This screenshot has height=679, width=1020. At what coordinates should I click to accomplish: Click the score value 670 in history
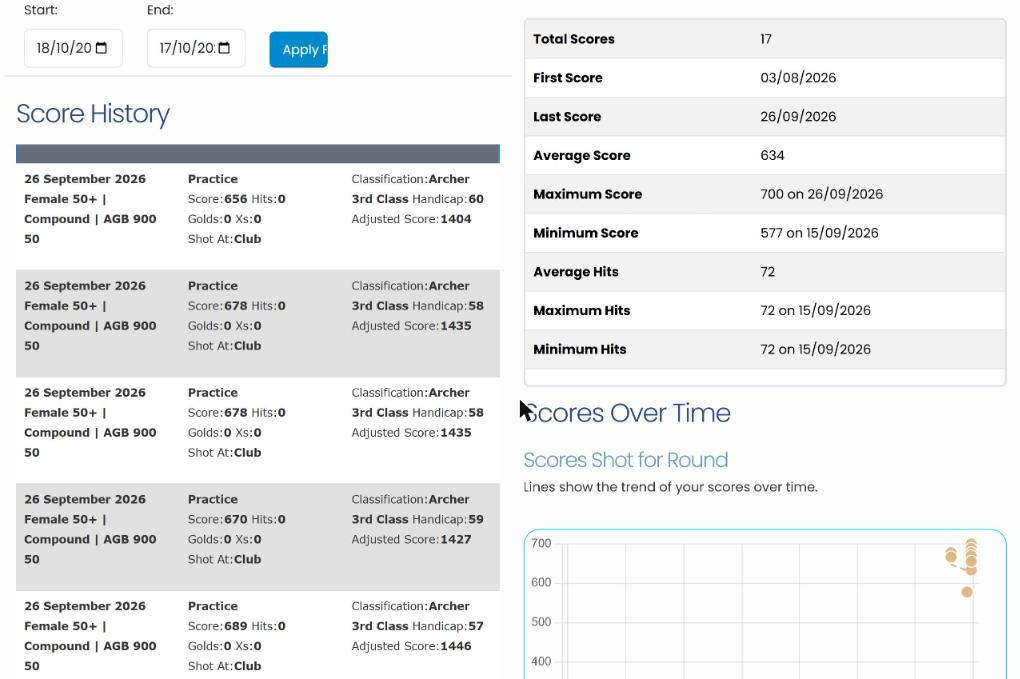tap(235, 519)
